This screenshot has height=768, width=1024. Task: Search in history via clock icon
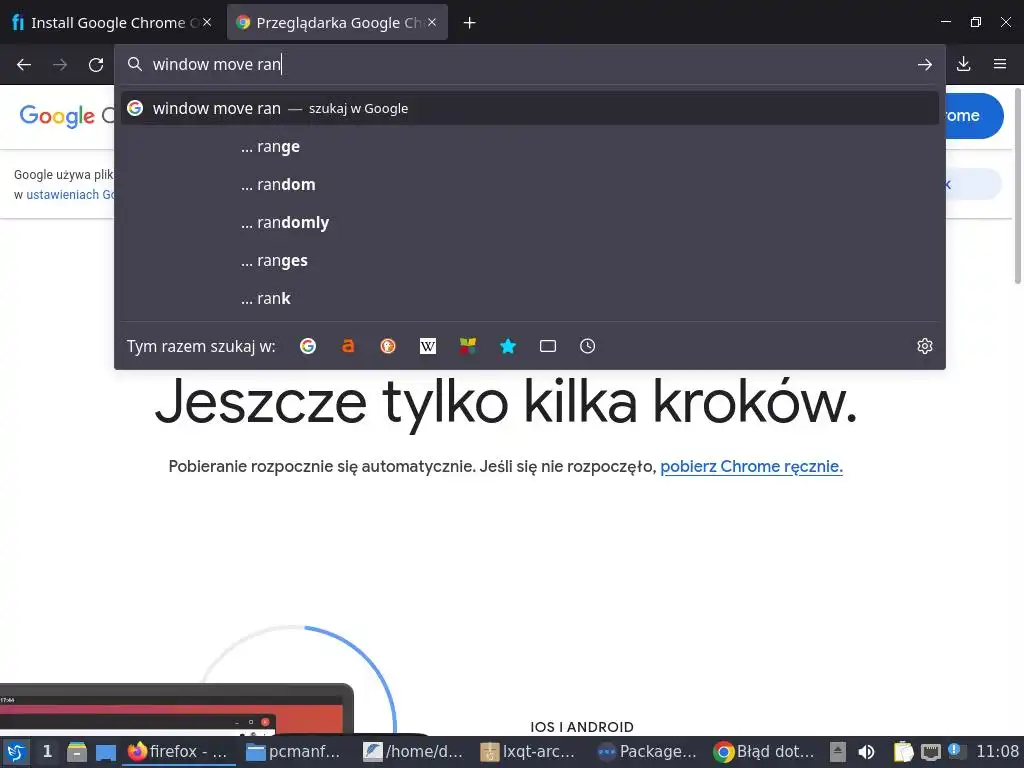tap(588, 346)
